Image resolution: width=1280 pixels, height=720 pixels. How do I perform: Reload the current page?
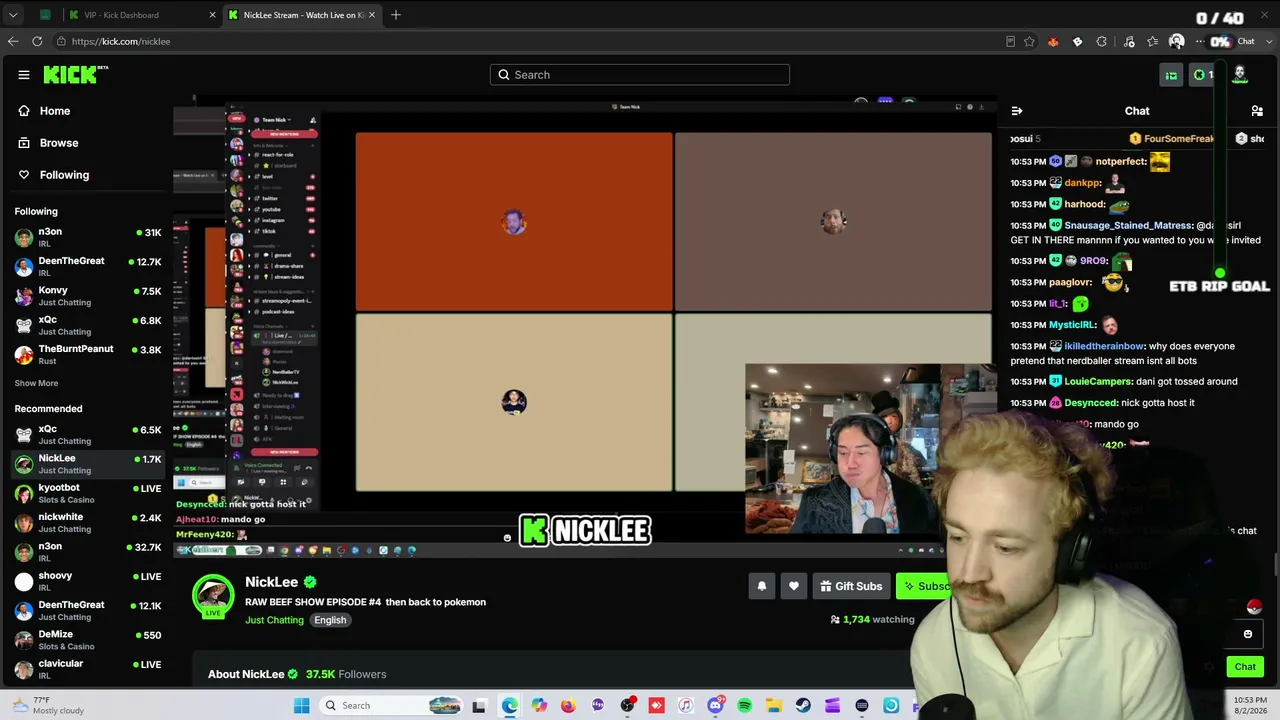click(37, 41)
